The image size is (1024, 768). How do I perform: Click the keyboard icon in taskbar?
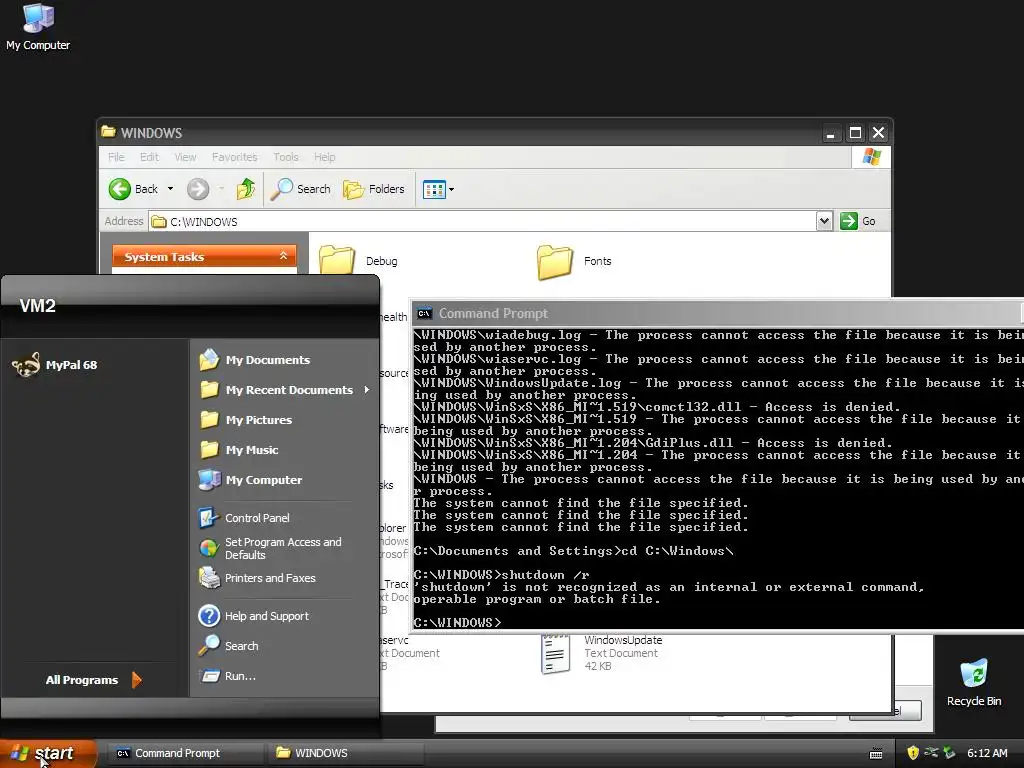(876, 754)
